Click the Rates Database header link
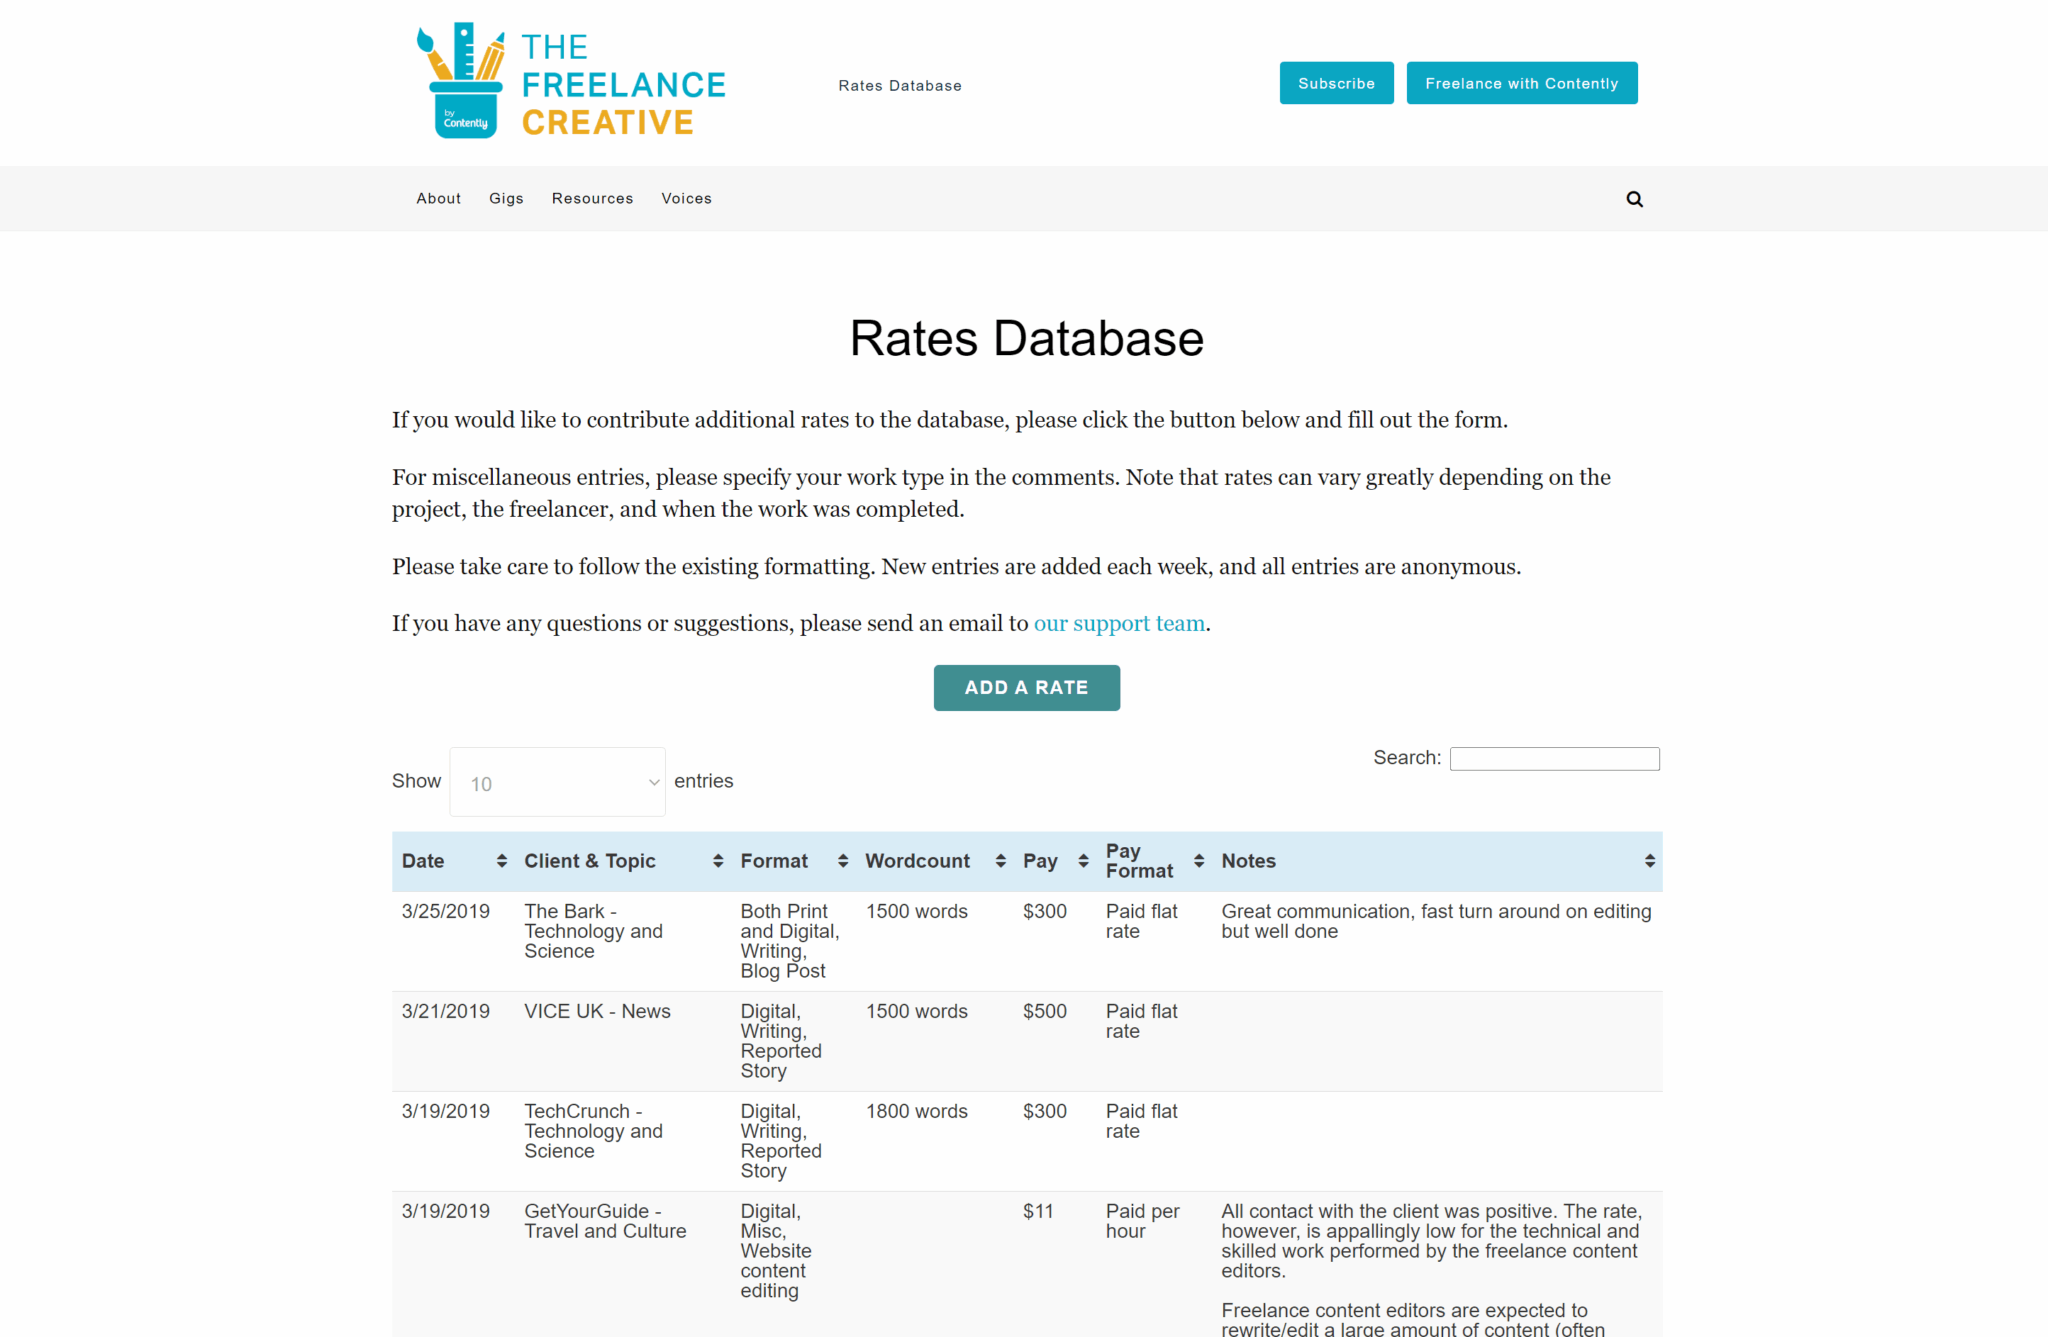This screenshot has width=2048, height=1337. pyautogui.click(x=900, y=86)
